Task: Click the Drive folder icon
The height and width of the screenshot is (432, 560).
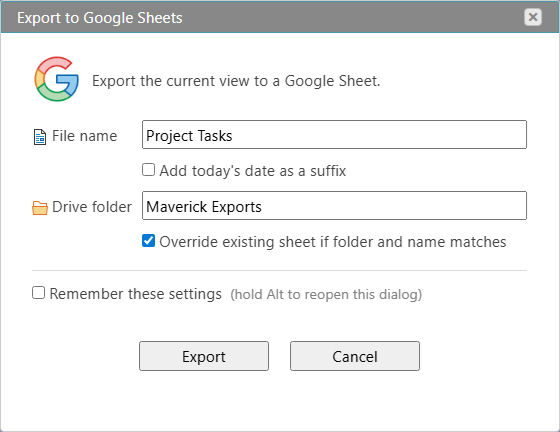Action: [x=40, y=208]
